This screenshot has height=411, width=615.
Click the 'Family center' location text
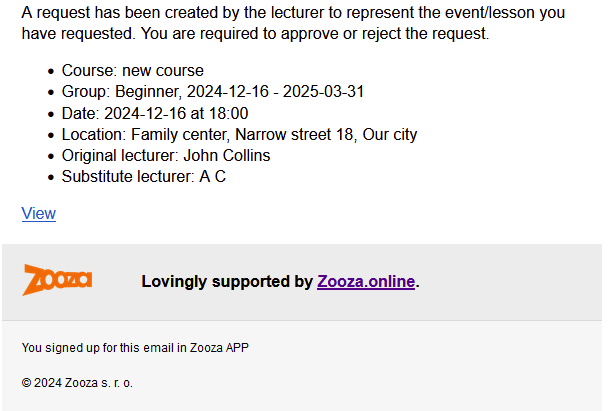point(180,135)
